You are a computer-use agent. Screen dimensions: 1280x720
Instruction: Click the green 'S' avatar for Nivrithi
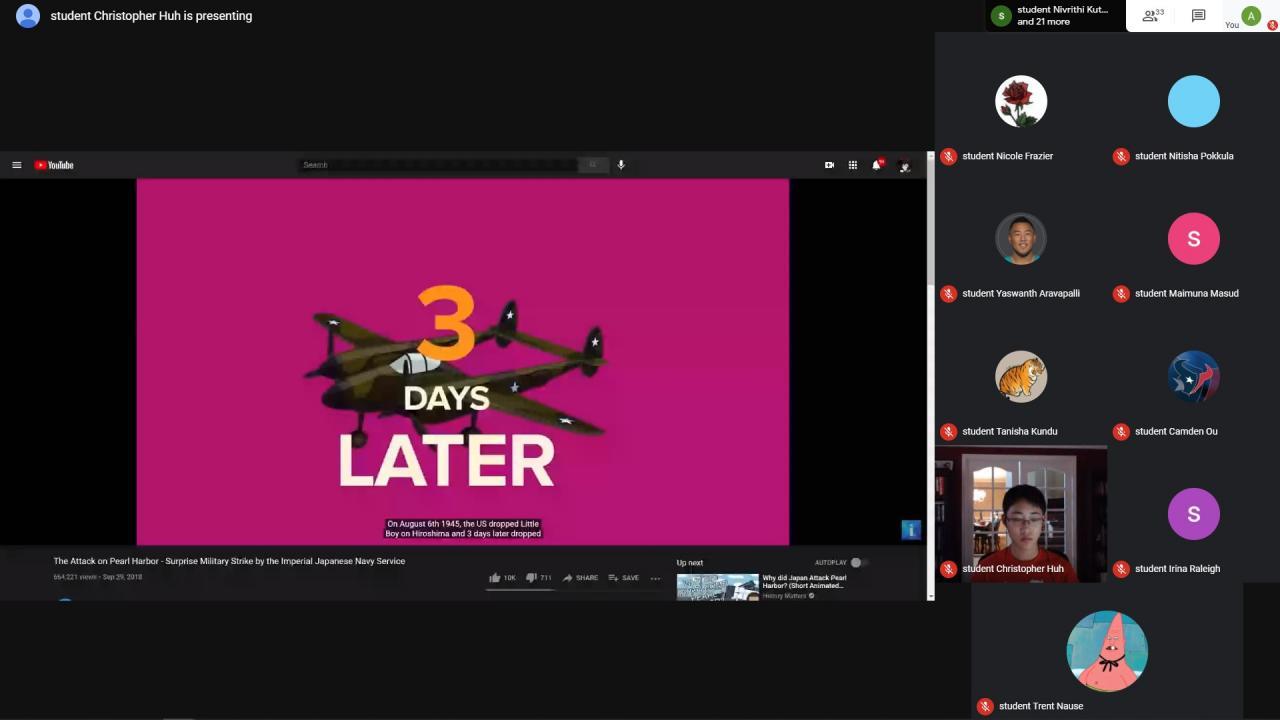point(1001,16)
